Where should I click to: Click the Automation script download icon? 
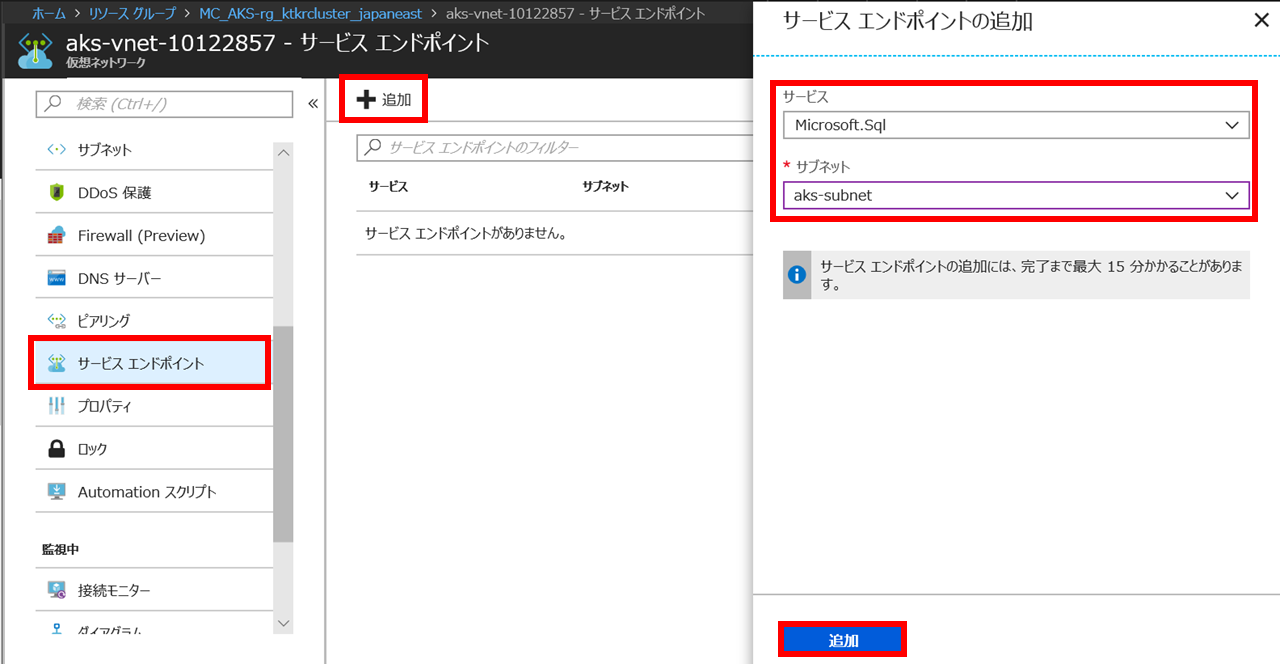click(57, 492)
